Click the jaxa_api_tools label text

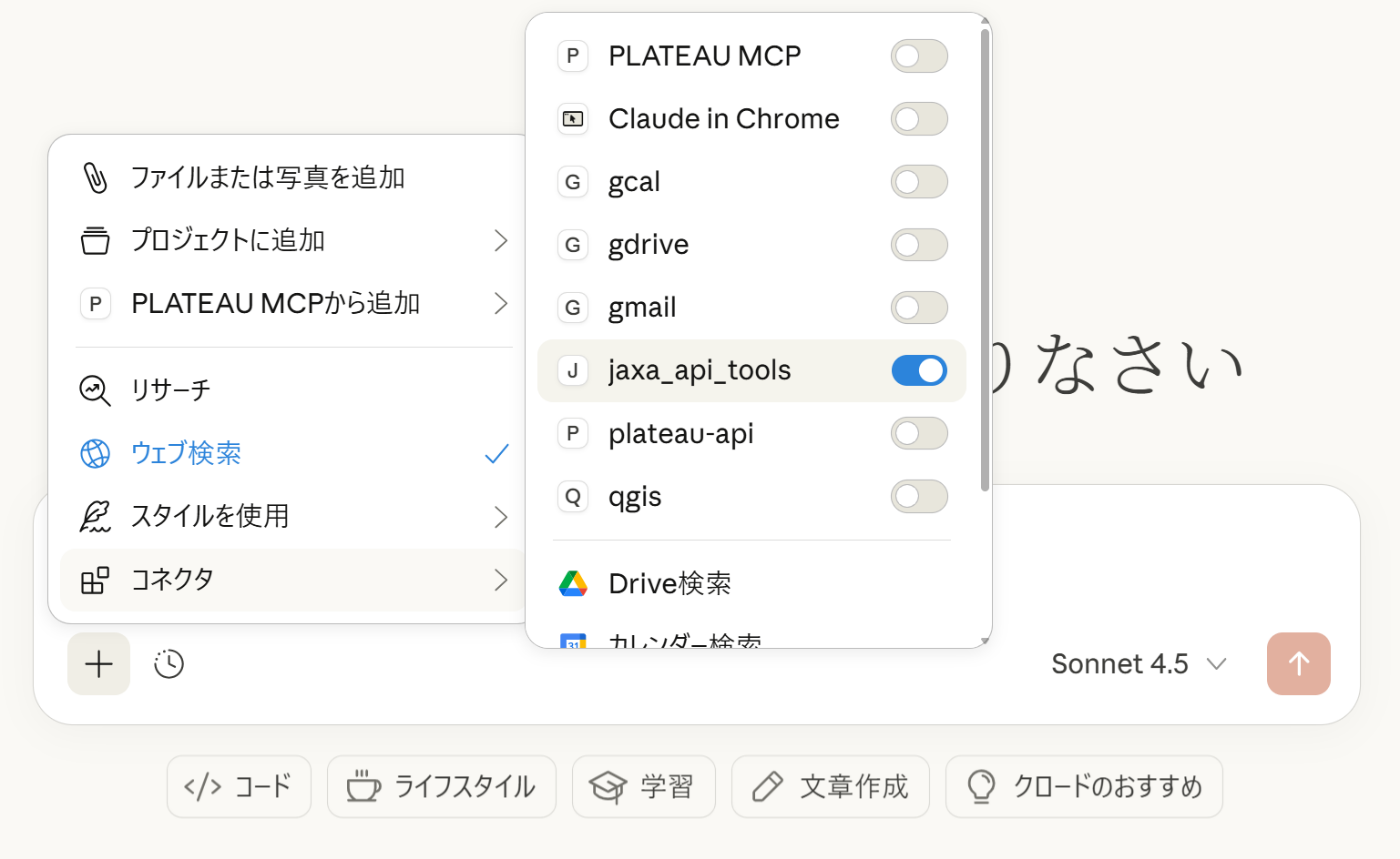pos(700,371)
